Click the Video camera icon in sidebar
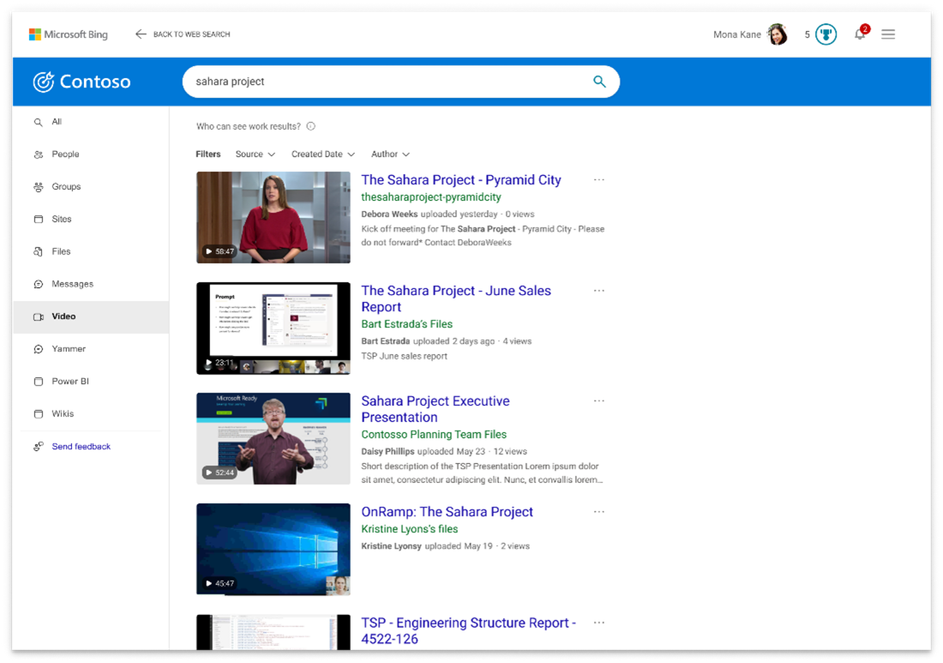943x663 pixels. (x=38, y=316)
